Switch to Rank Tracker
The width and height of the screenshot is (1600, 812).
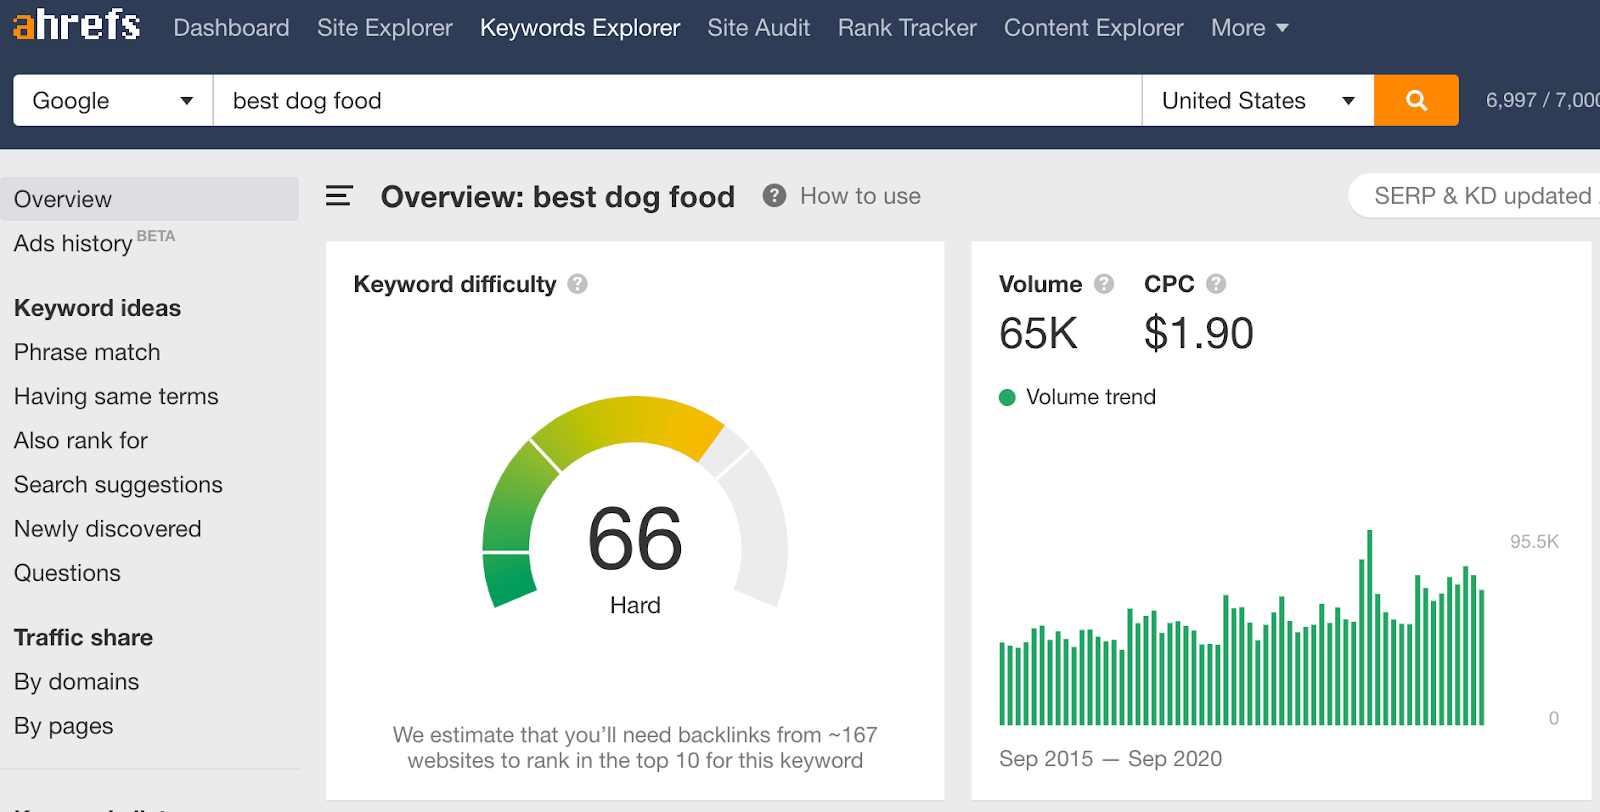tap(907, 28)
